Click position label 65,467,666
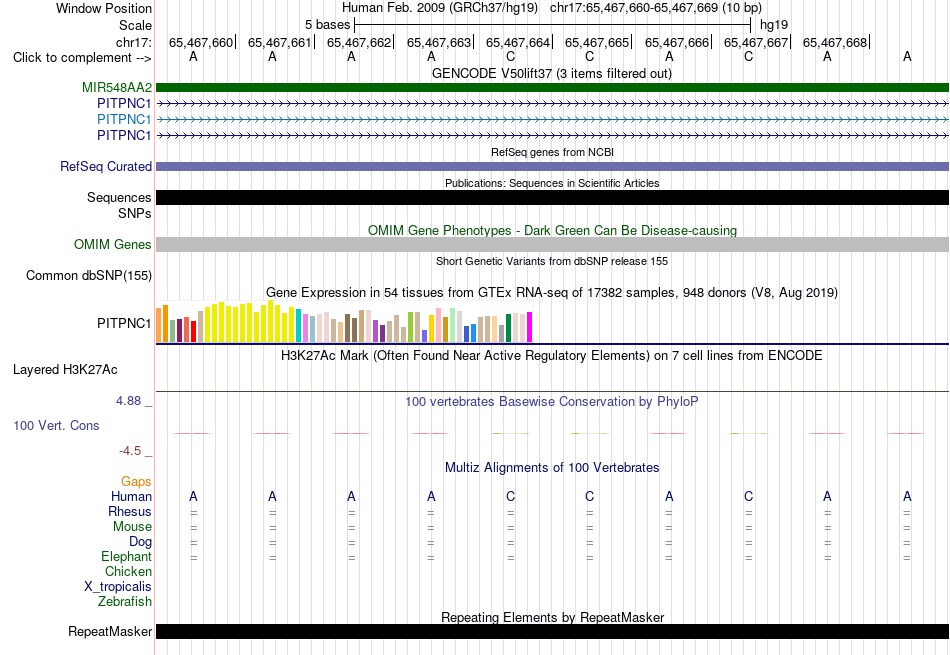 tap(677, 42)
